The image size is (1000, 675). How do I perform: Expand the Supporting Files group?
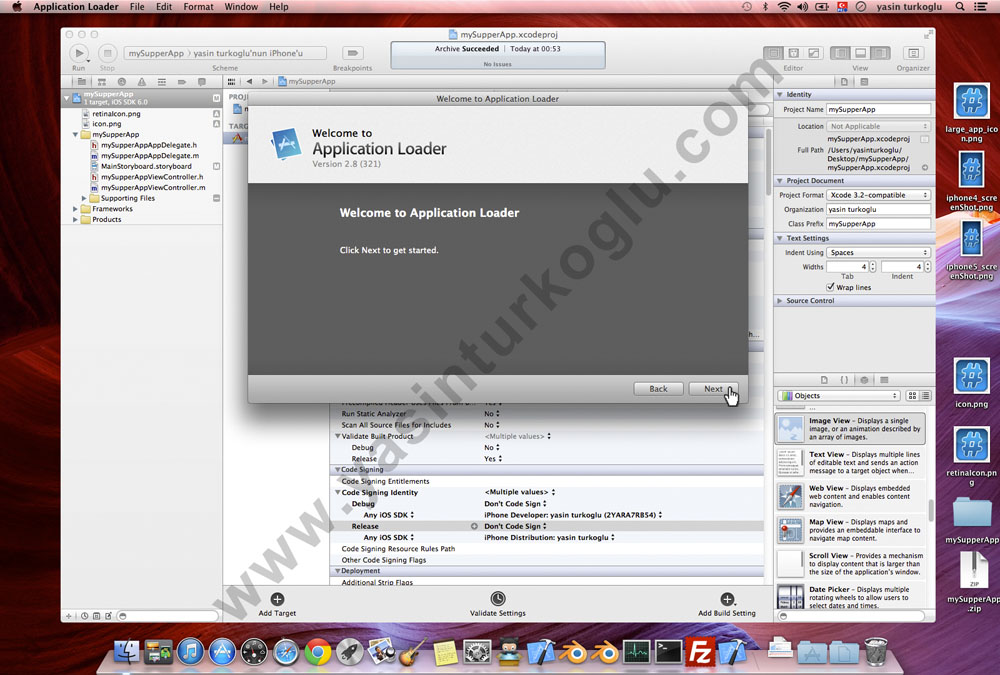pos(84,198)
